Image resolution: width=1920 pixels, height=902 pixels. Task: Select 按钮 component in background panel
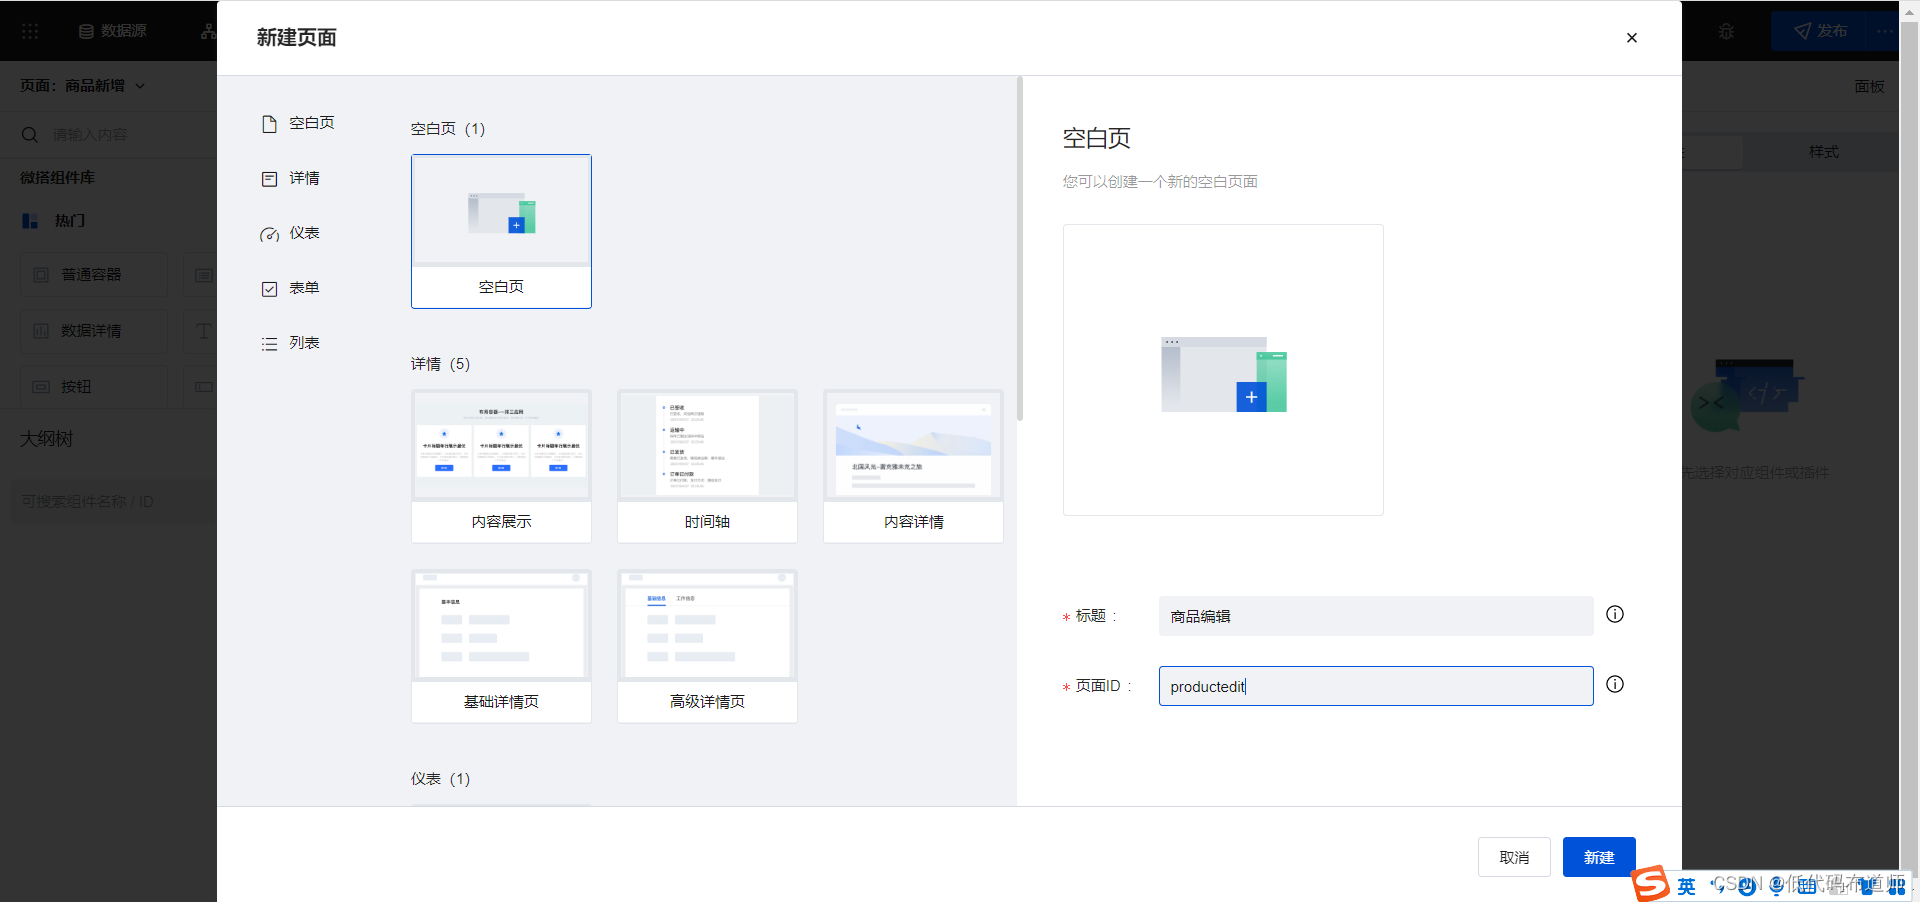pyautogui.click(x=94, y=386)
